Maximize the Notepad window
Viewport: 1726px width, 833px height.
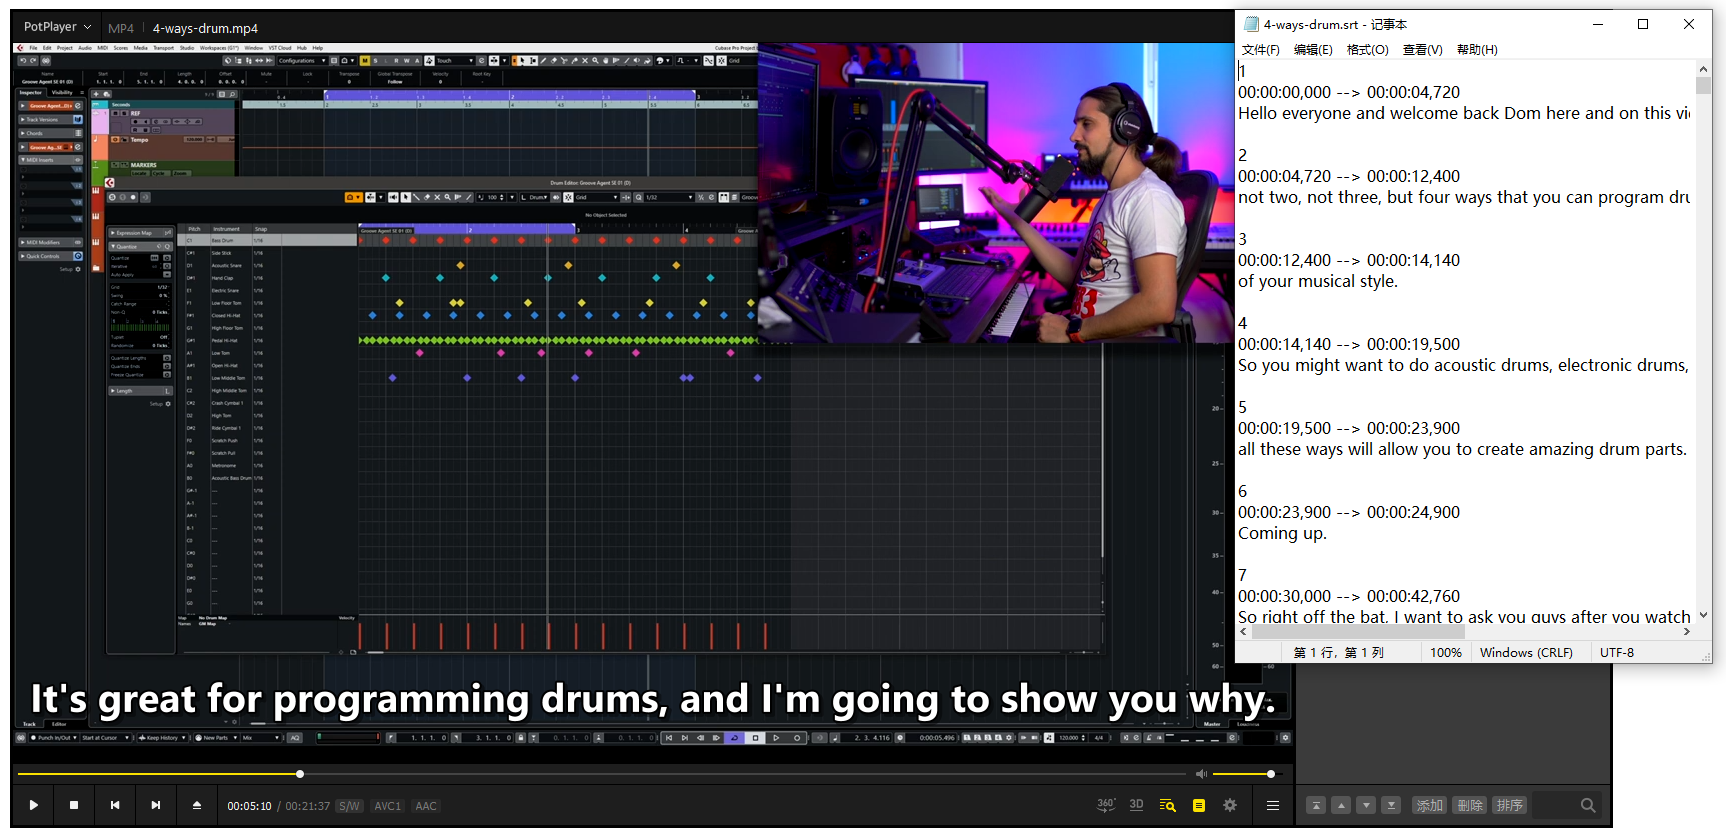[1643, 24]
